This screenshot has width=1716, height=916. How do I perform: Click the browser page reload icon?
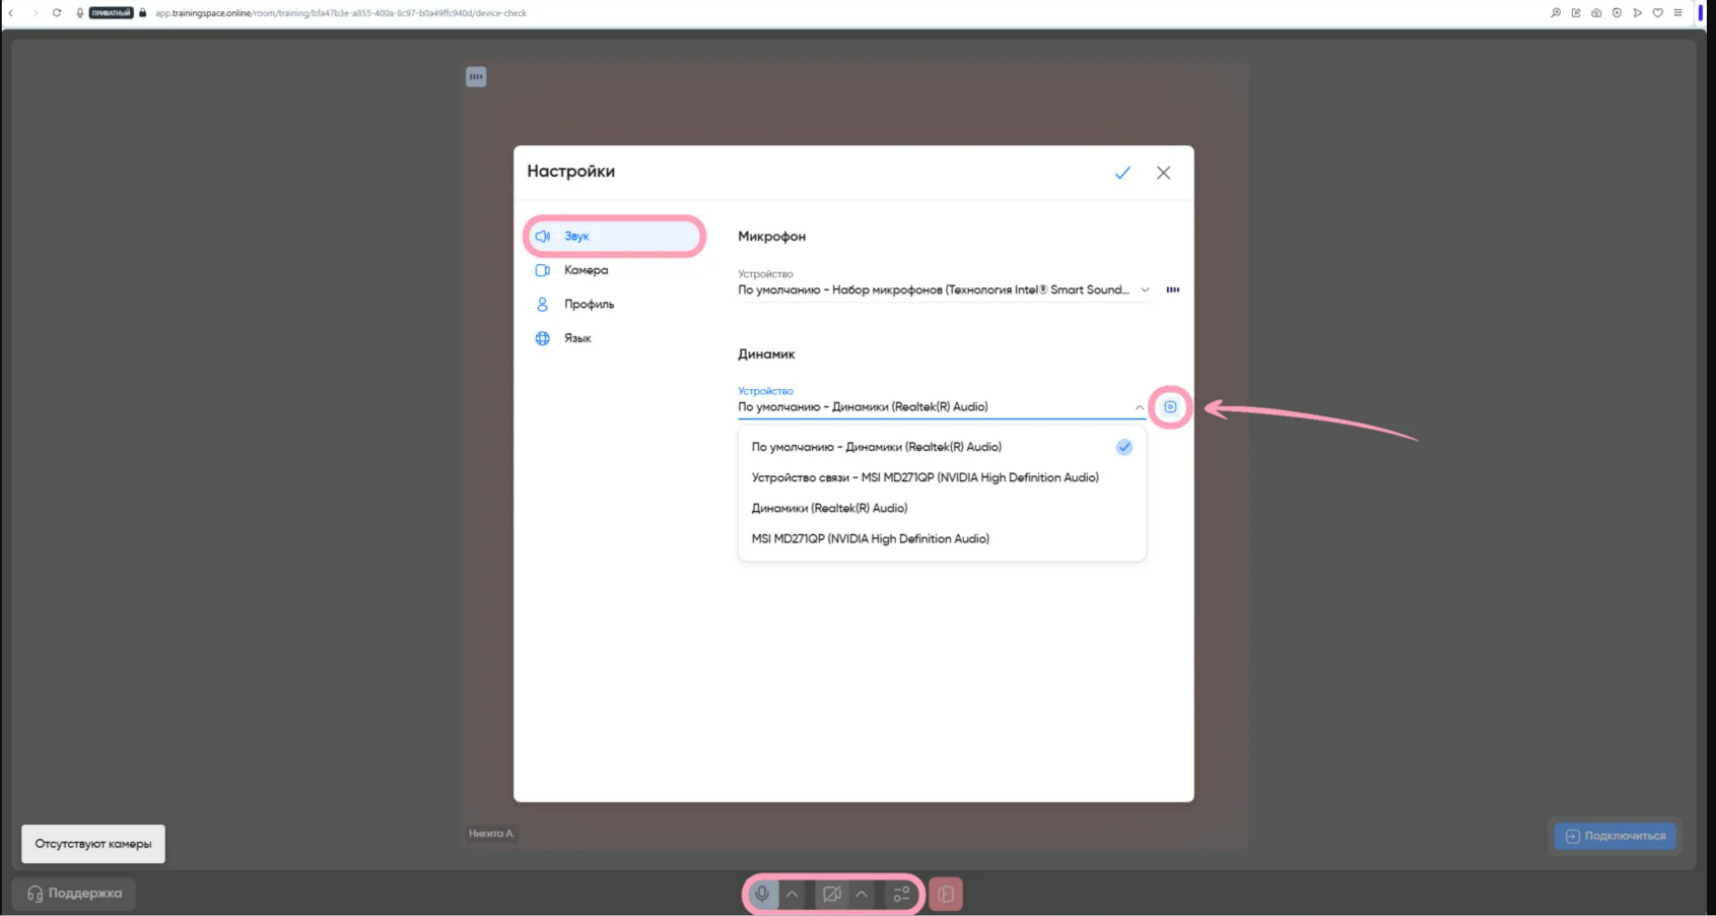(x=57, y=13)
